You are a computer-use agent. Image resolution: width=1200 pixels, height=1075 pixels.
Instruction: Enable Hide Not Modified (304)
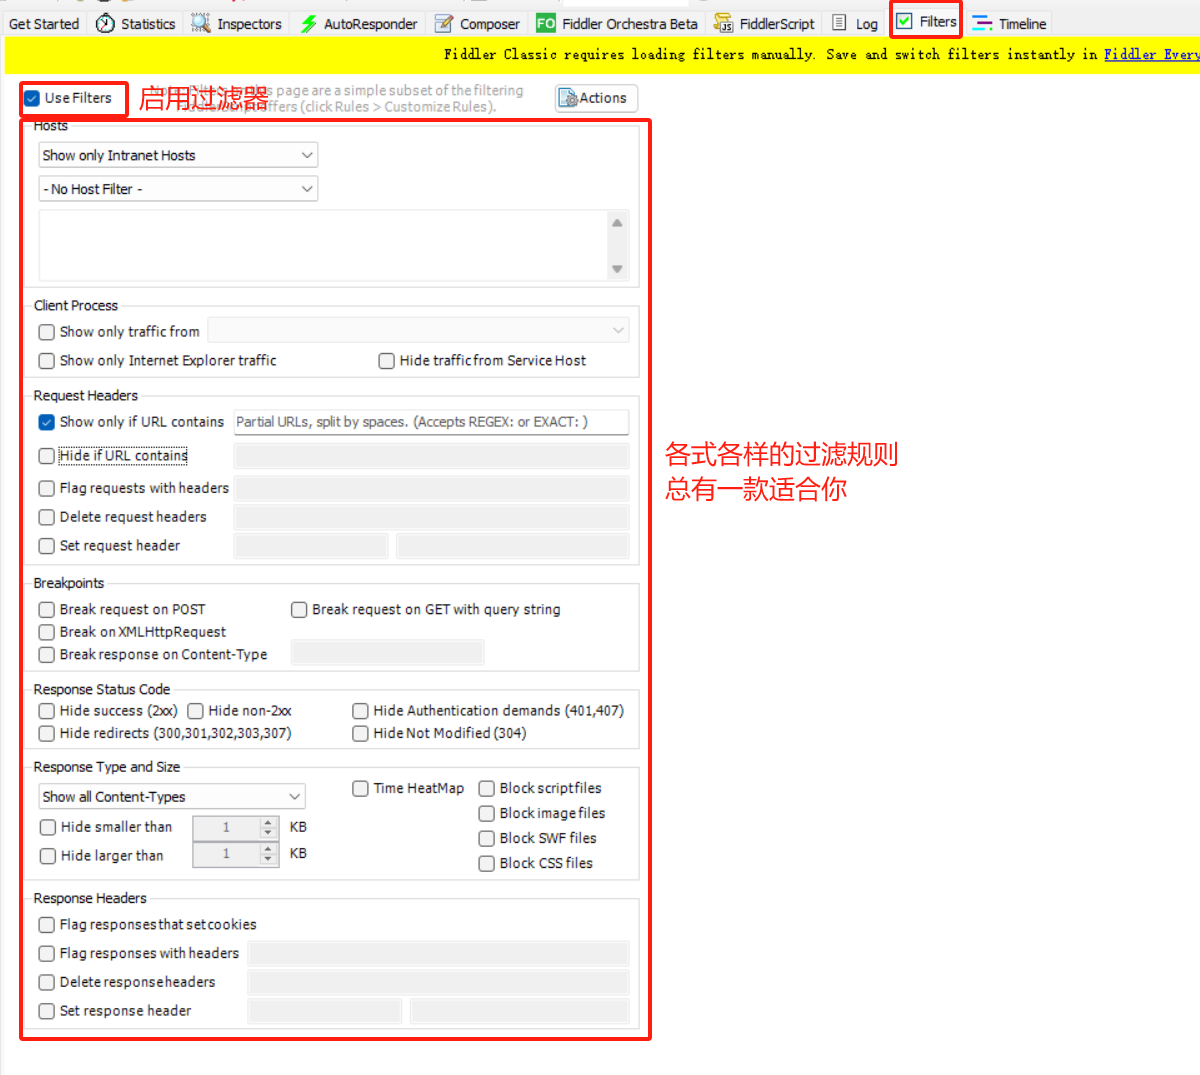361,734
